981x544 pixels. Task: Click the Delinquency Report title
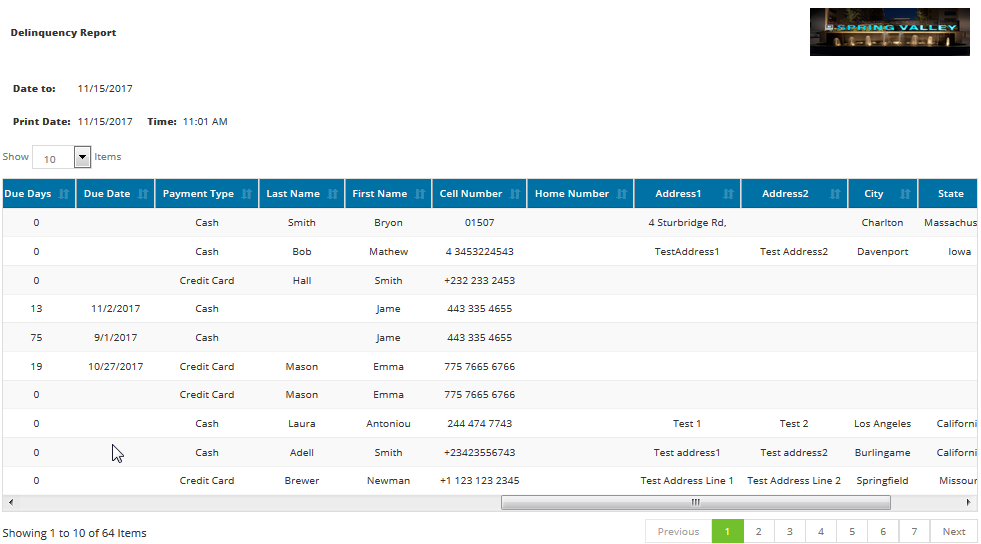63,33
